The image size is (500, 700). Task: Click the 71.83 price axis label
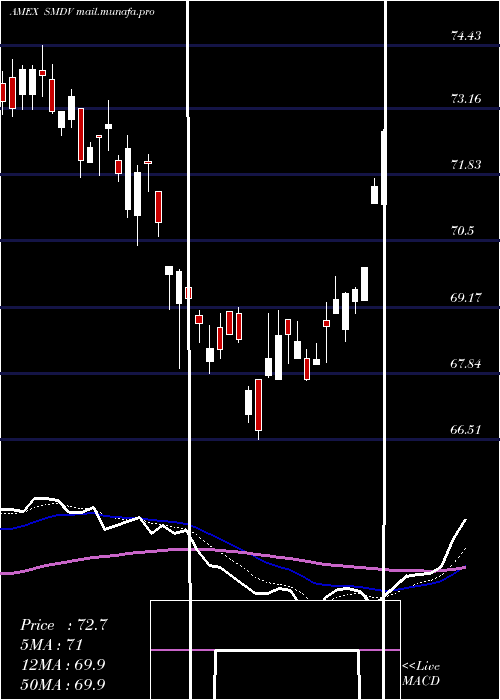466,165
